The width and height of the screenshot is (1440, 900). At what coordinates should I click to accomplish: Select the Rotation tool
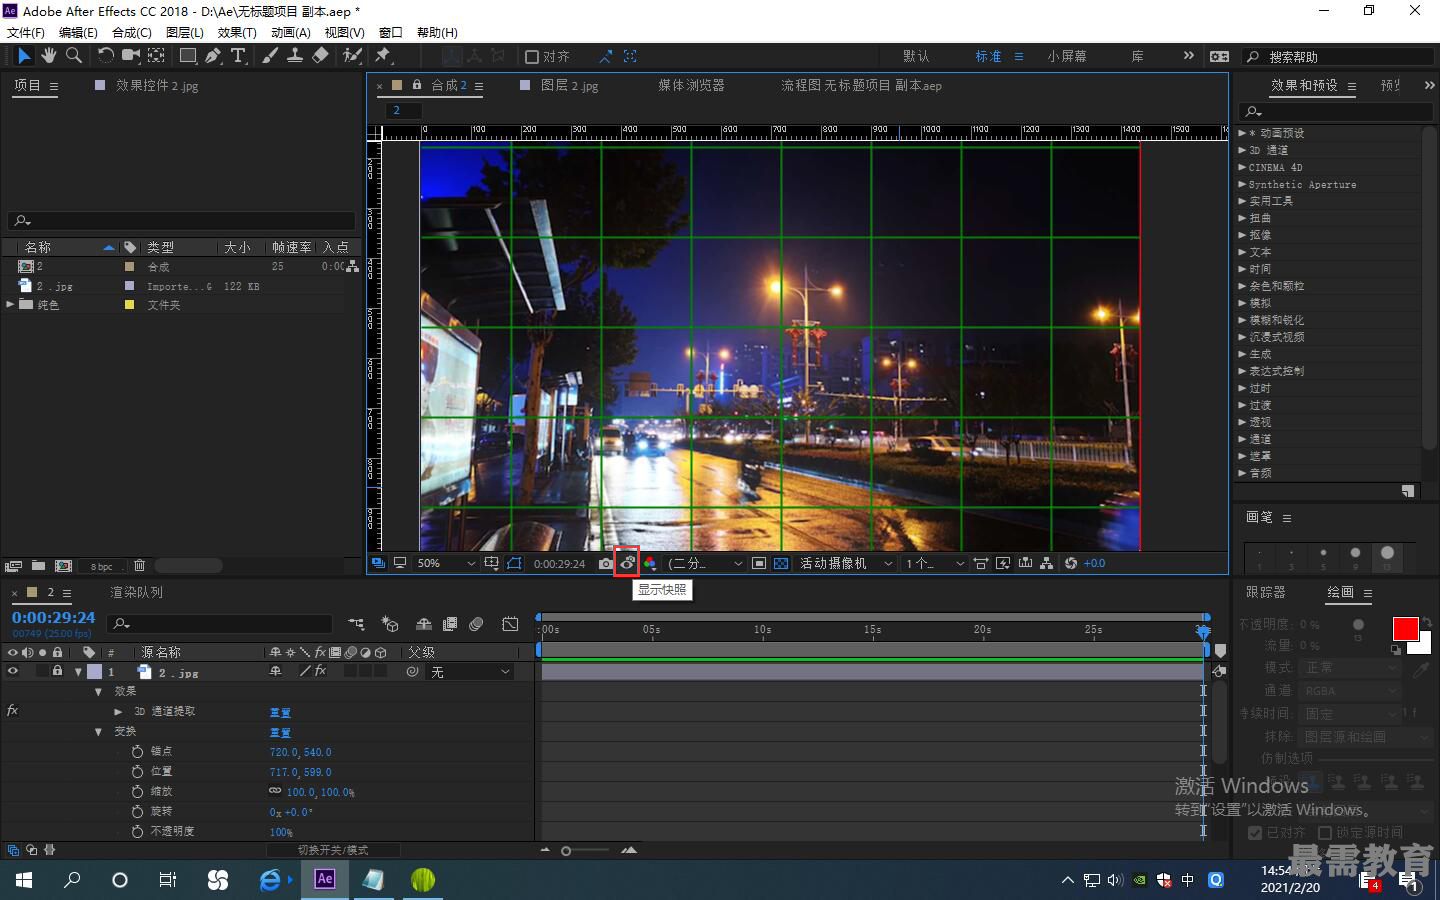pyautogui.click(x=105, y=56)
